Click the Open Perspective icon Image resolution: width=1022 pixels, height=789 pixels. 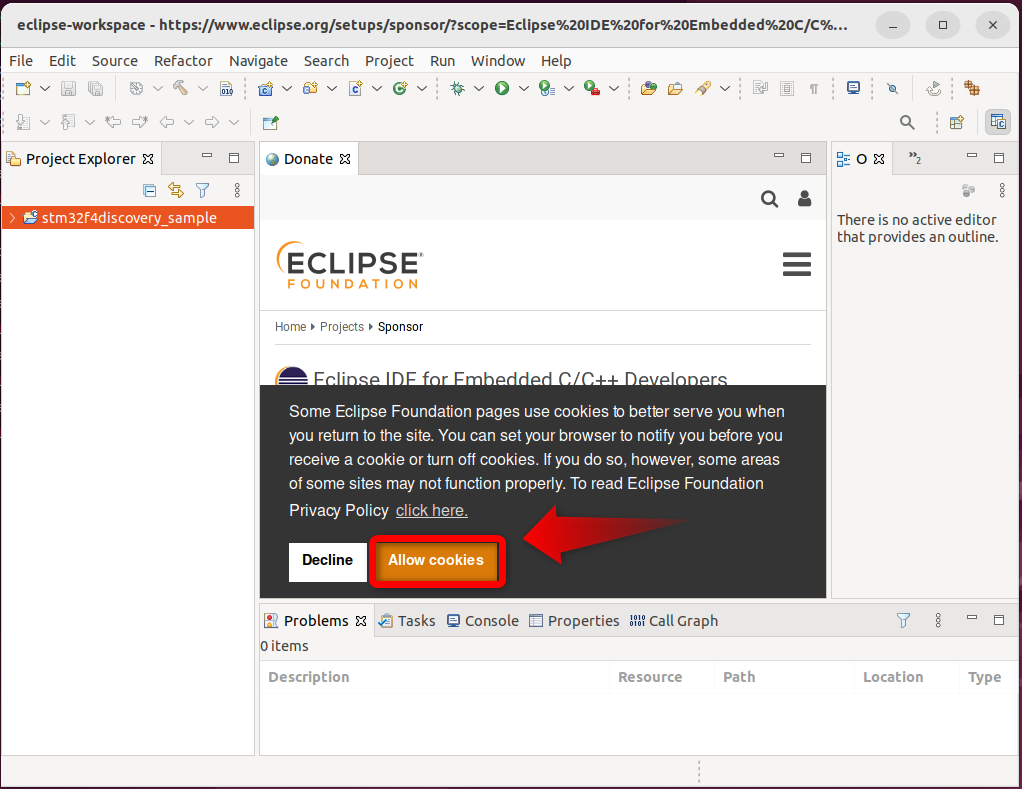(956, 122)
